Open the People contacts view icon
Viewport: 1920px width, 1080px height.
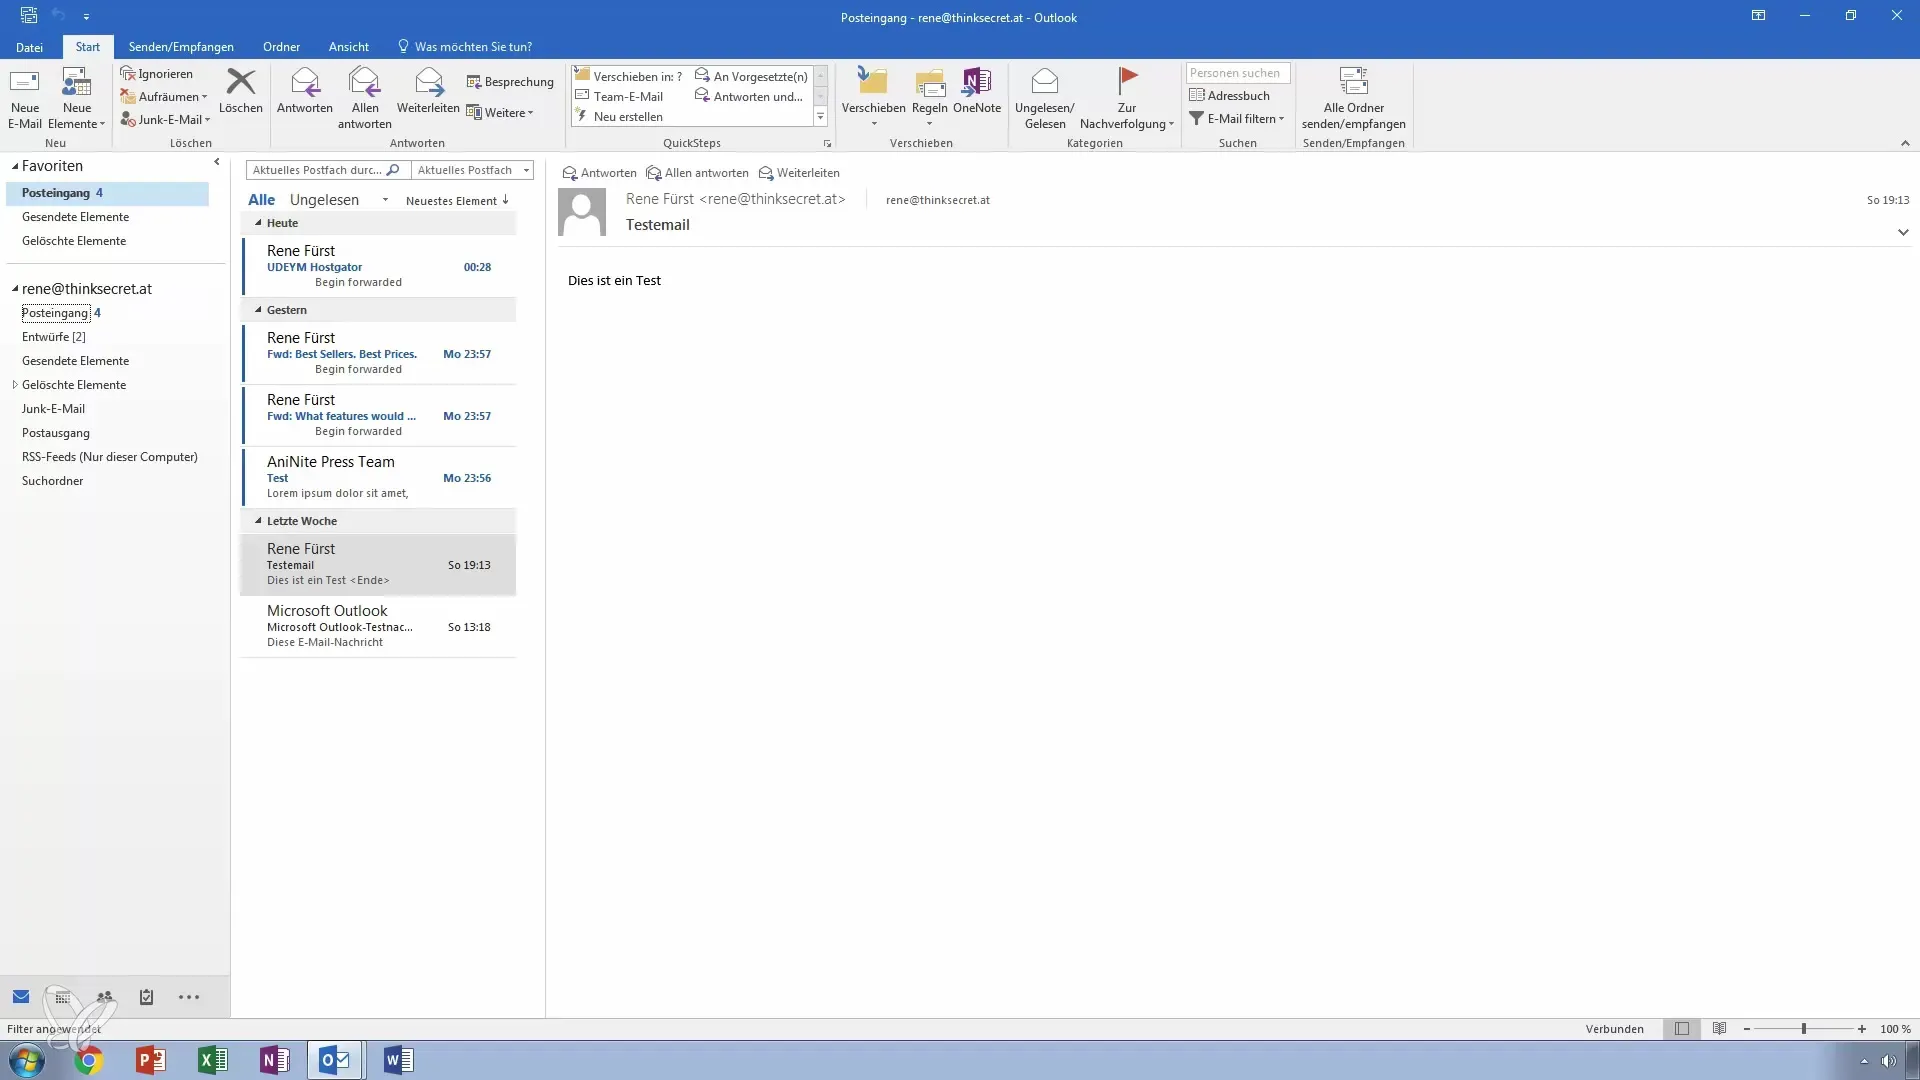[105, 997]
